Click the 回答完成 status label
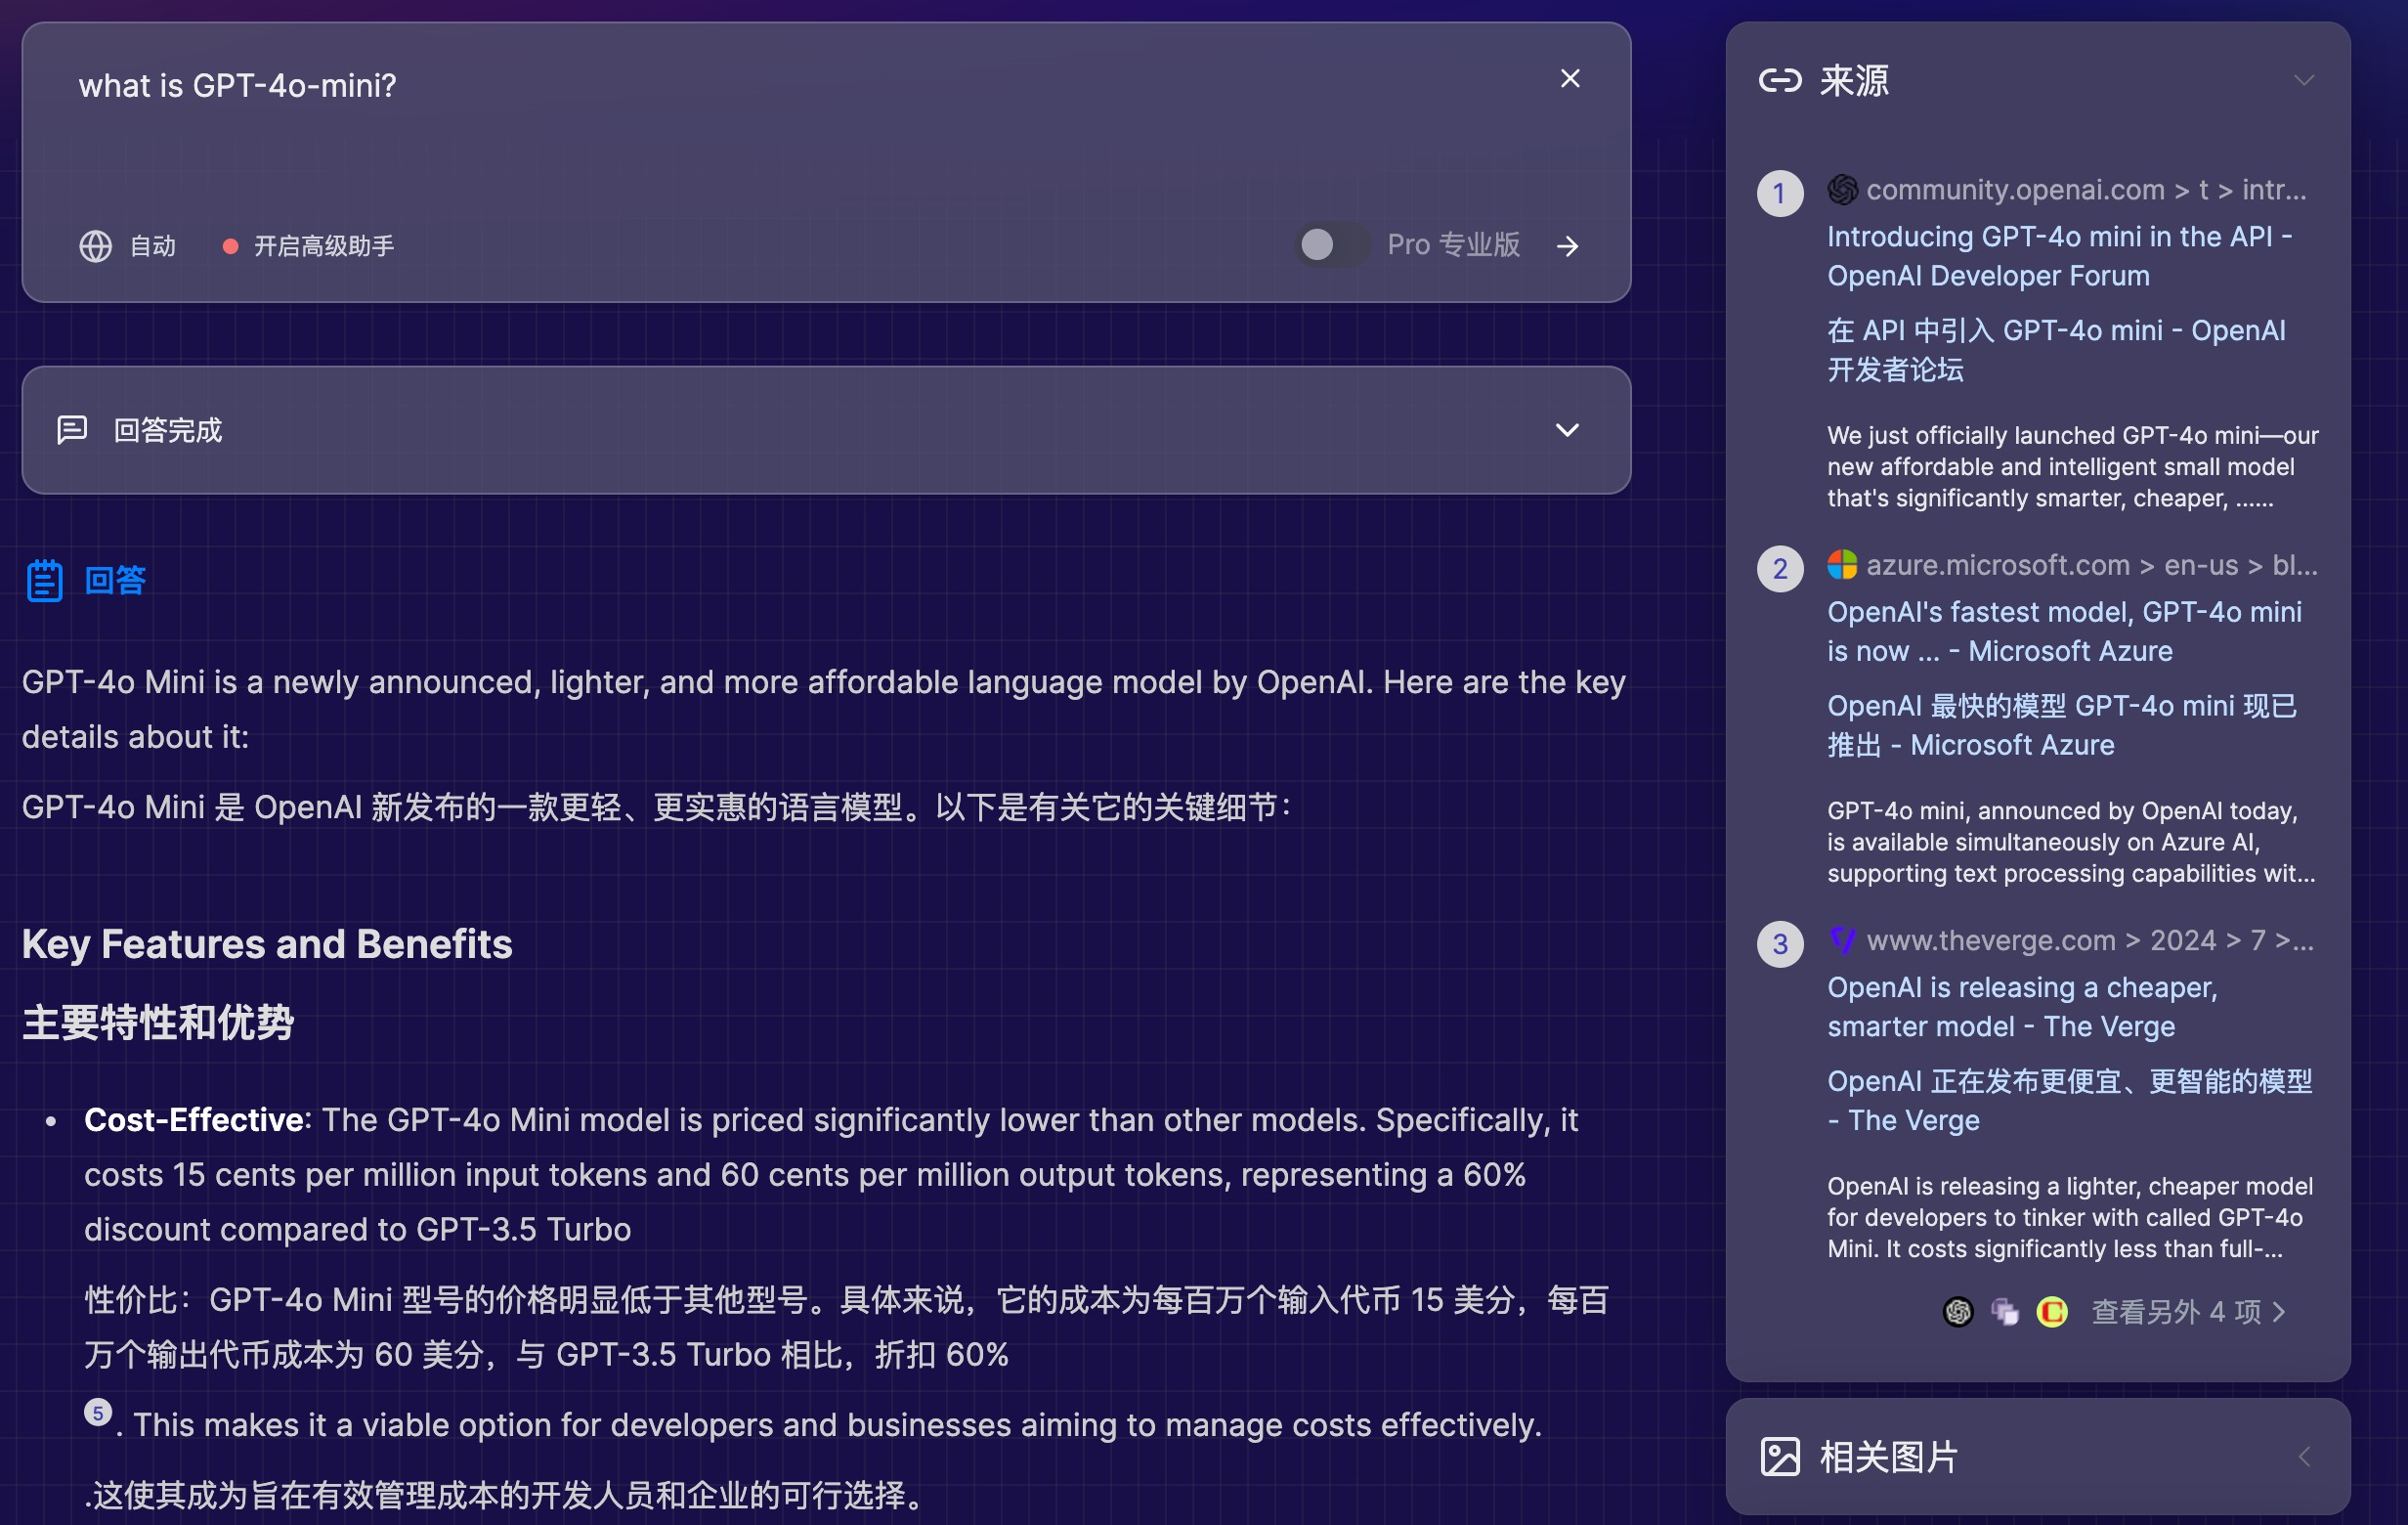The image size is (2408, 1525). (x=168, y=430)
